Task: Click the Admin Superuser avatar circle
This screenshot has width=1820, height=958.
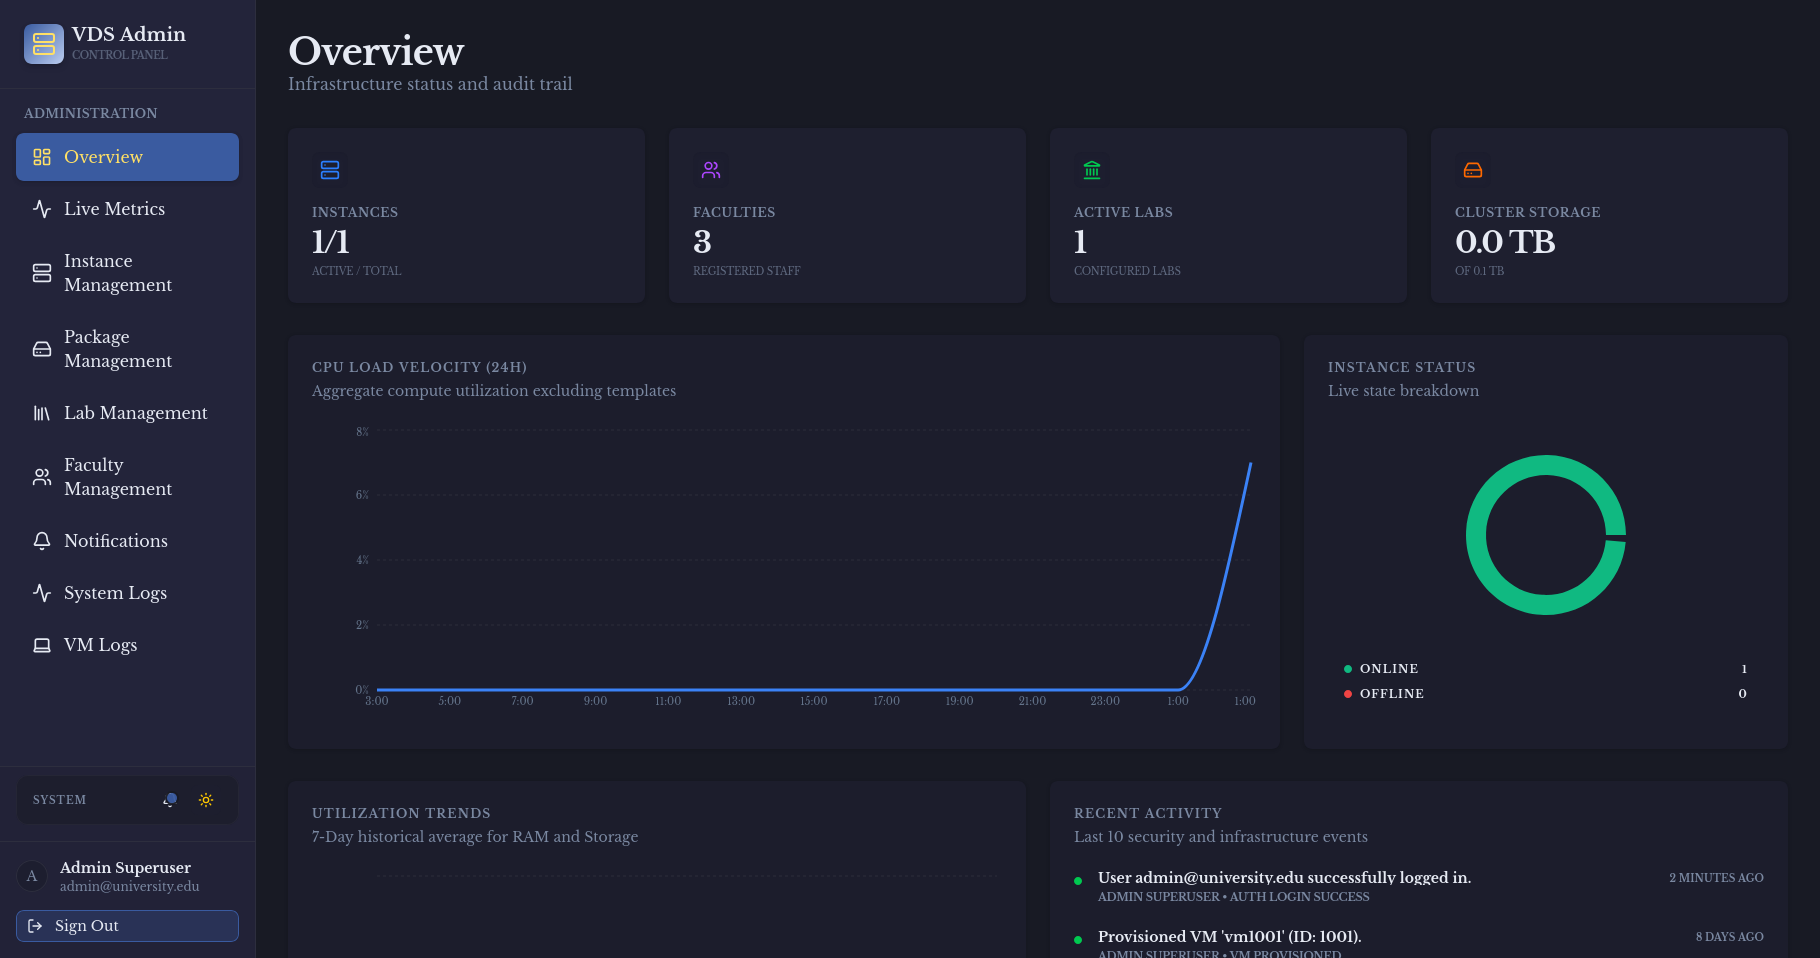Action: (x=32, y=876)
